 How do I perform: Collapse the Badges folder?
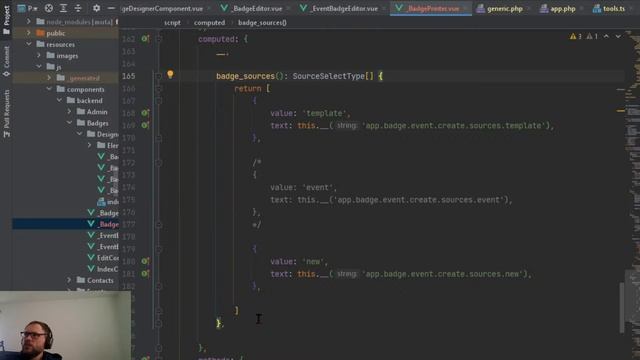[69, 122]
